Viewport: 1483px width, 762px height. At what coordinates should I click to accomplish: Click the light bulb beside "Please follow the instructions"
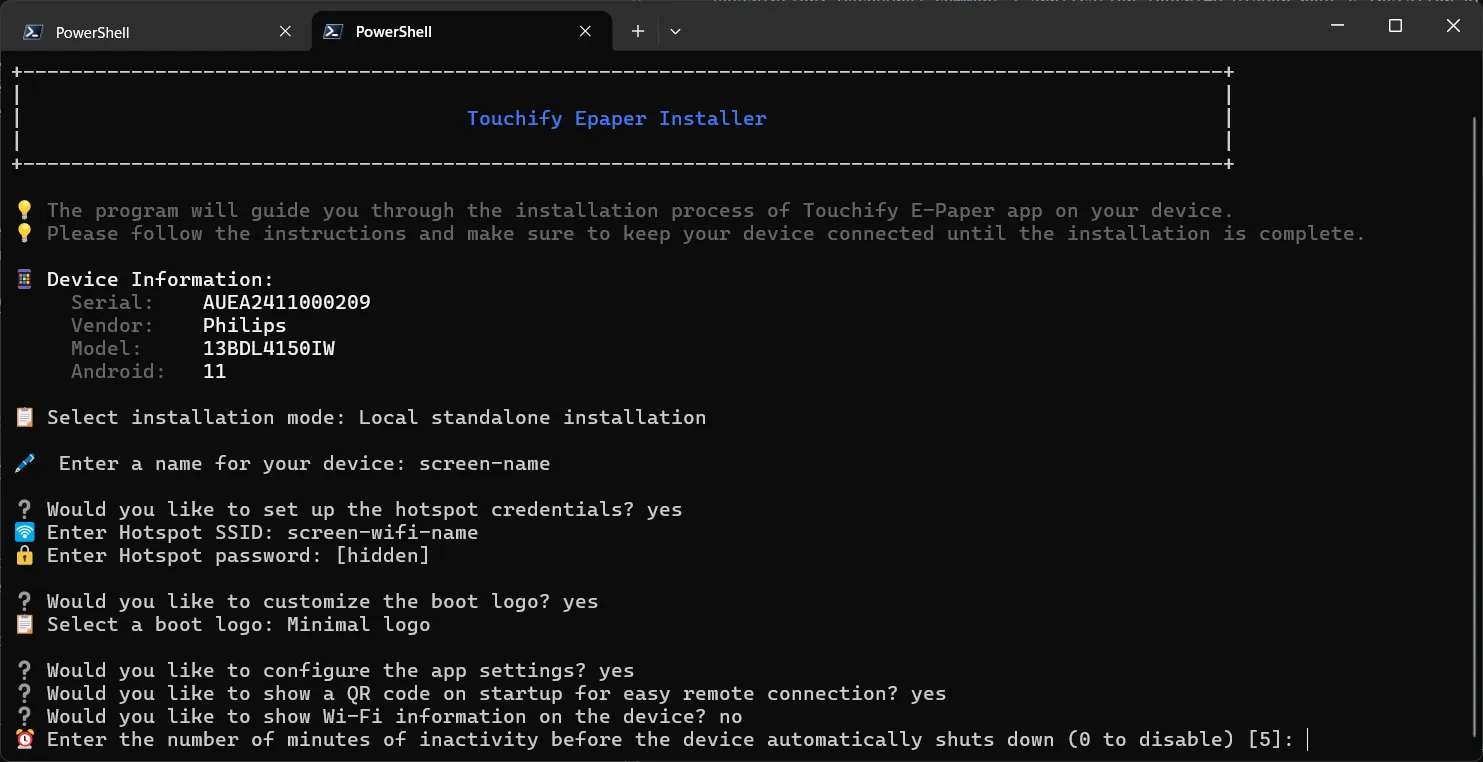pos(25,233)
